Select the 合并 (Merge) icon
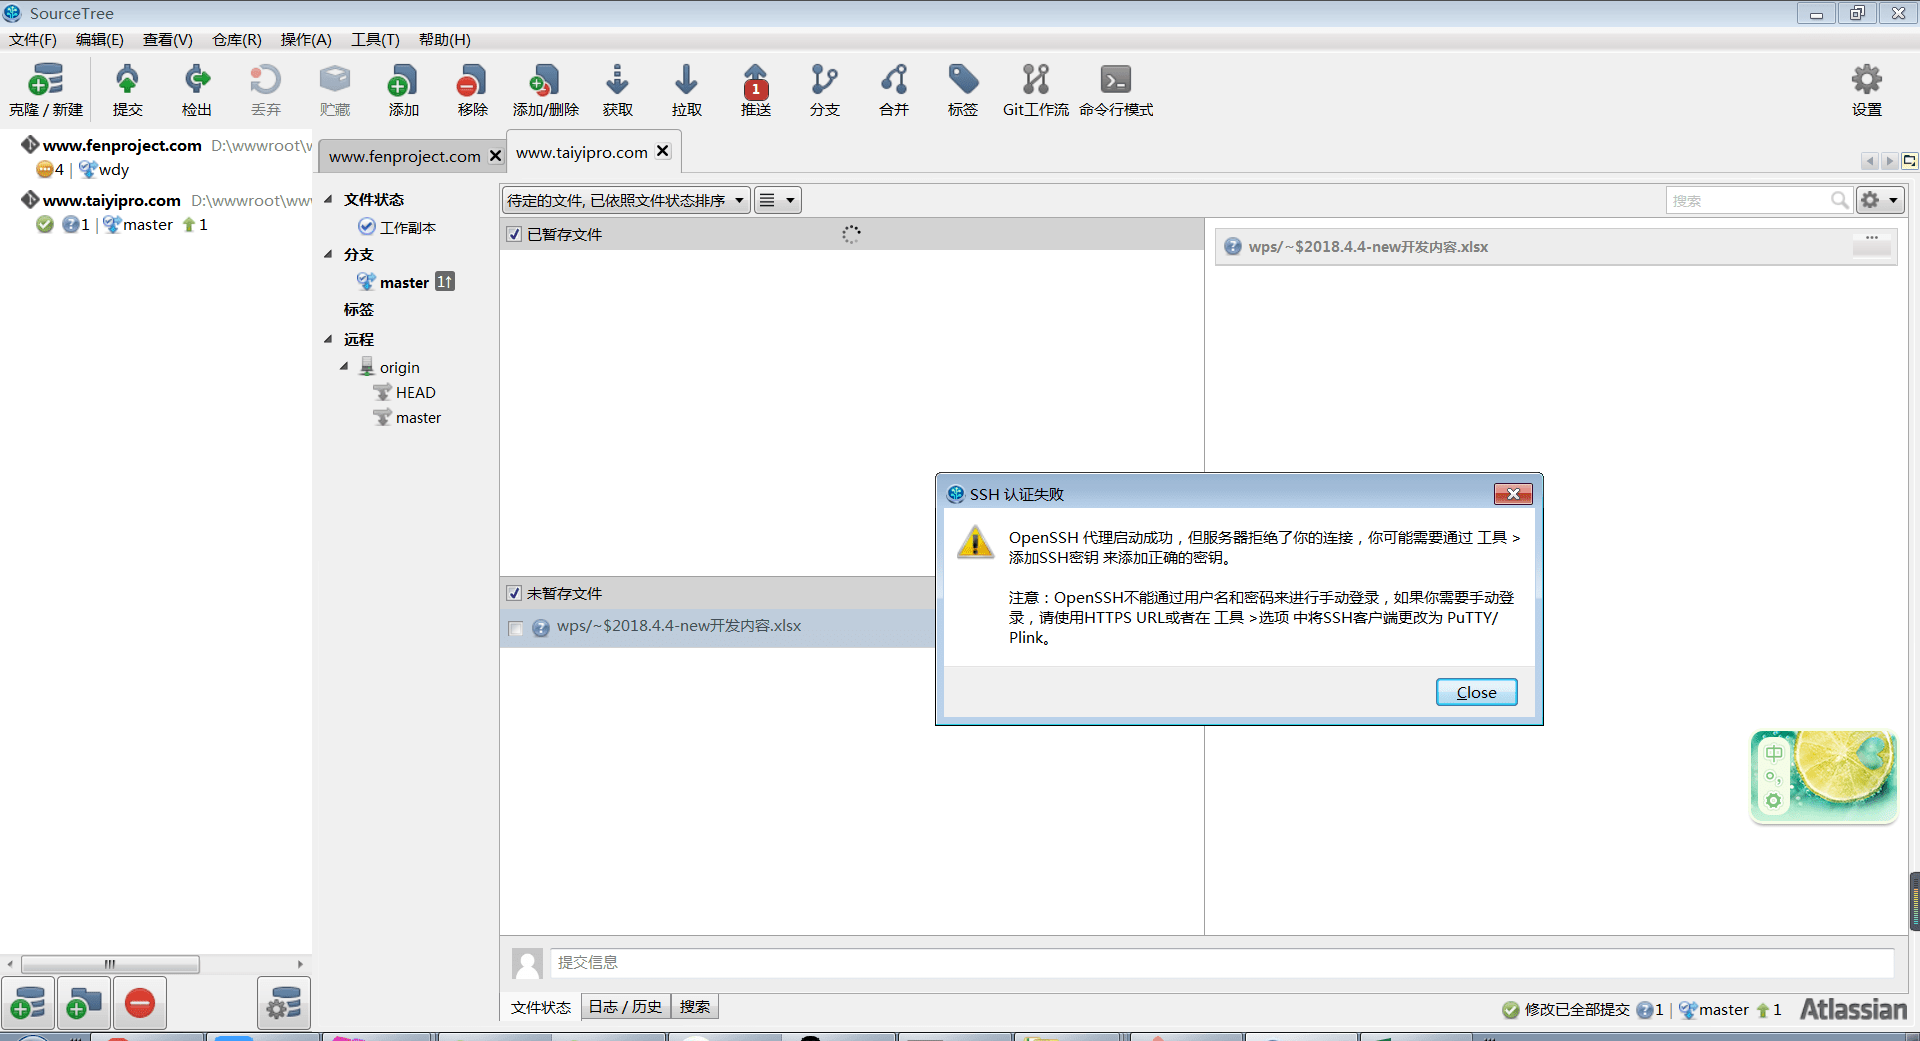The height and width of the screenshot is (1041, 1920). (893, 90)
